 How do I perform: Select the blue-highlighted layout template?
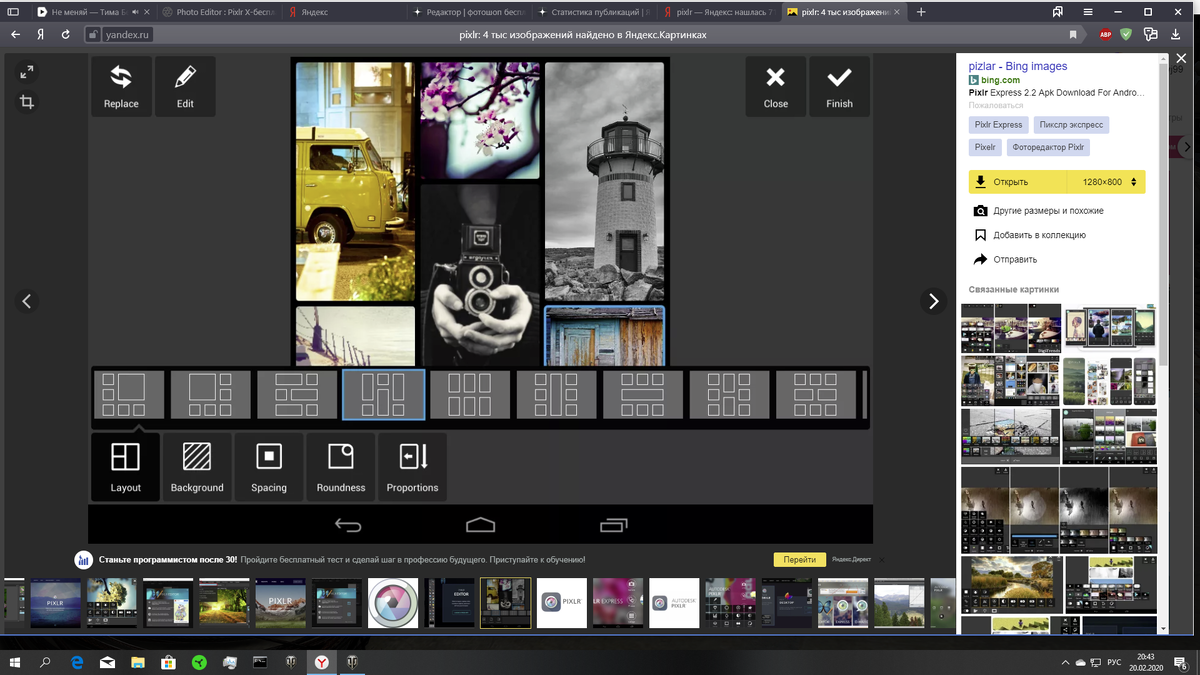coord(384,395)
